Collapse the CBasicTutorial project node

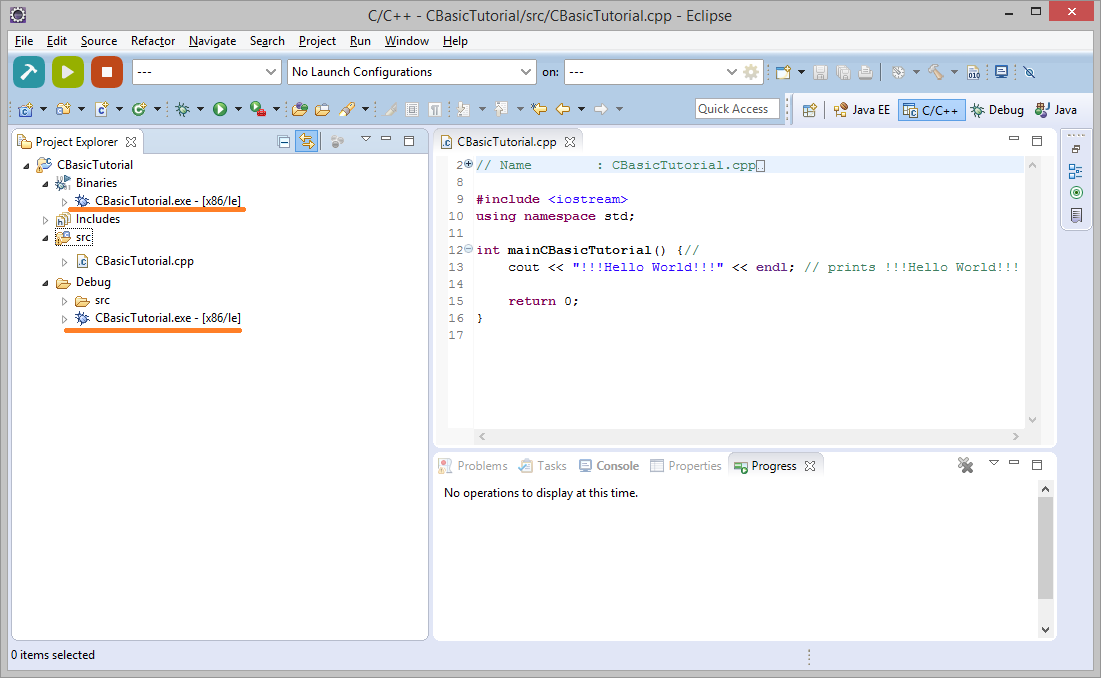27,166
